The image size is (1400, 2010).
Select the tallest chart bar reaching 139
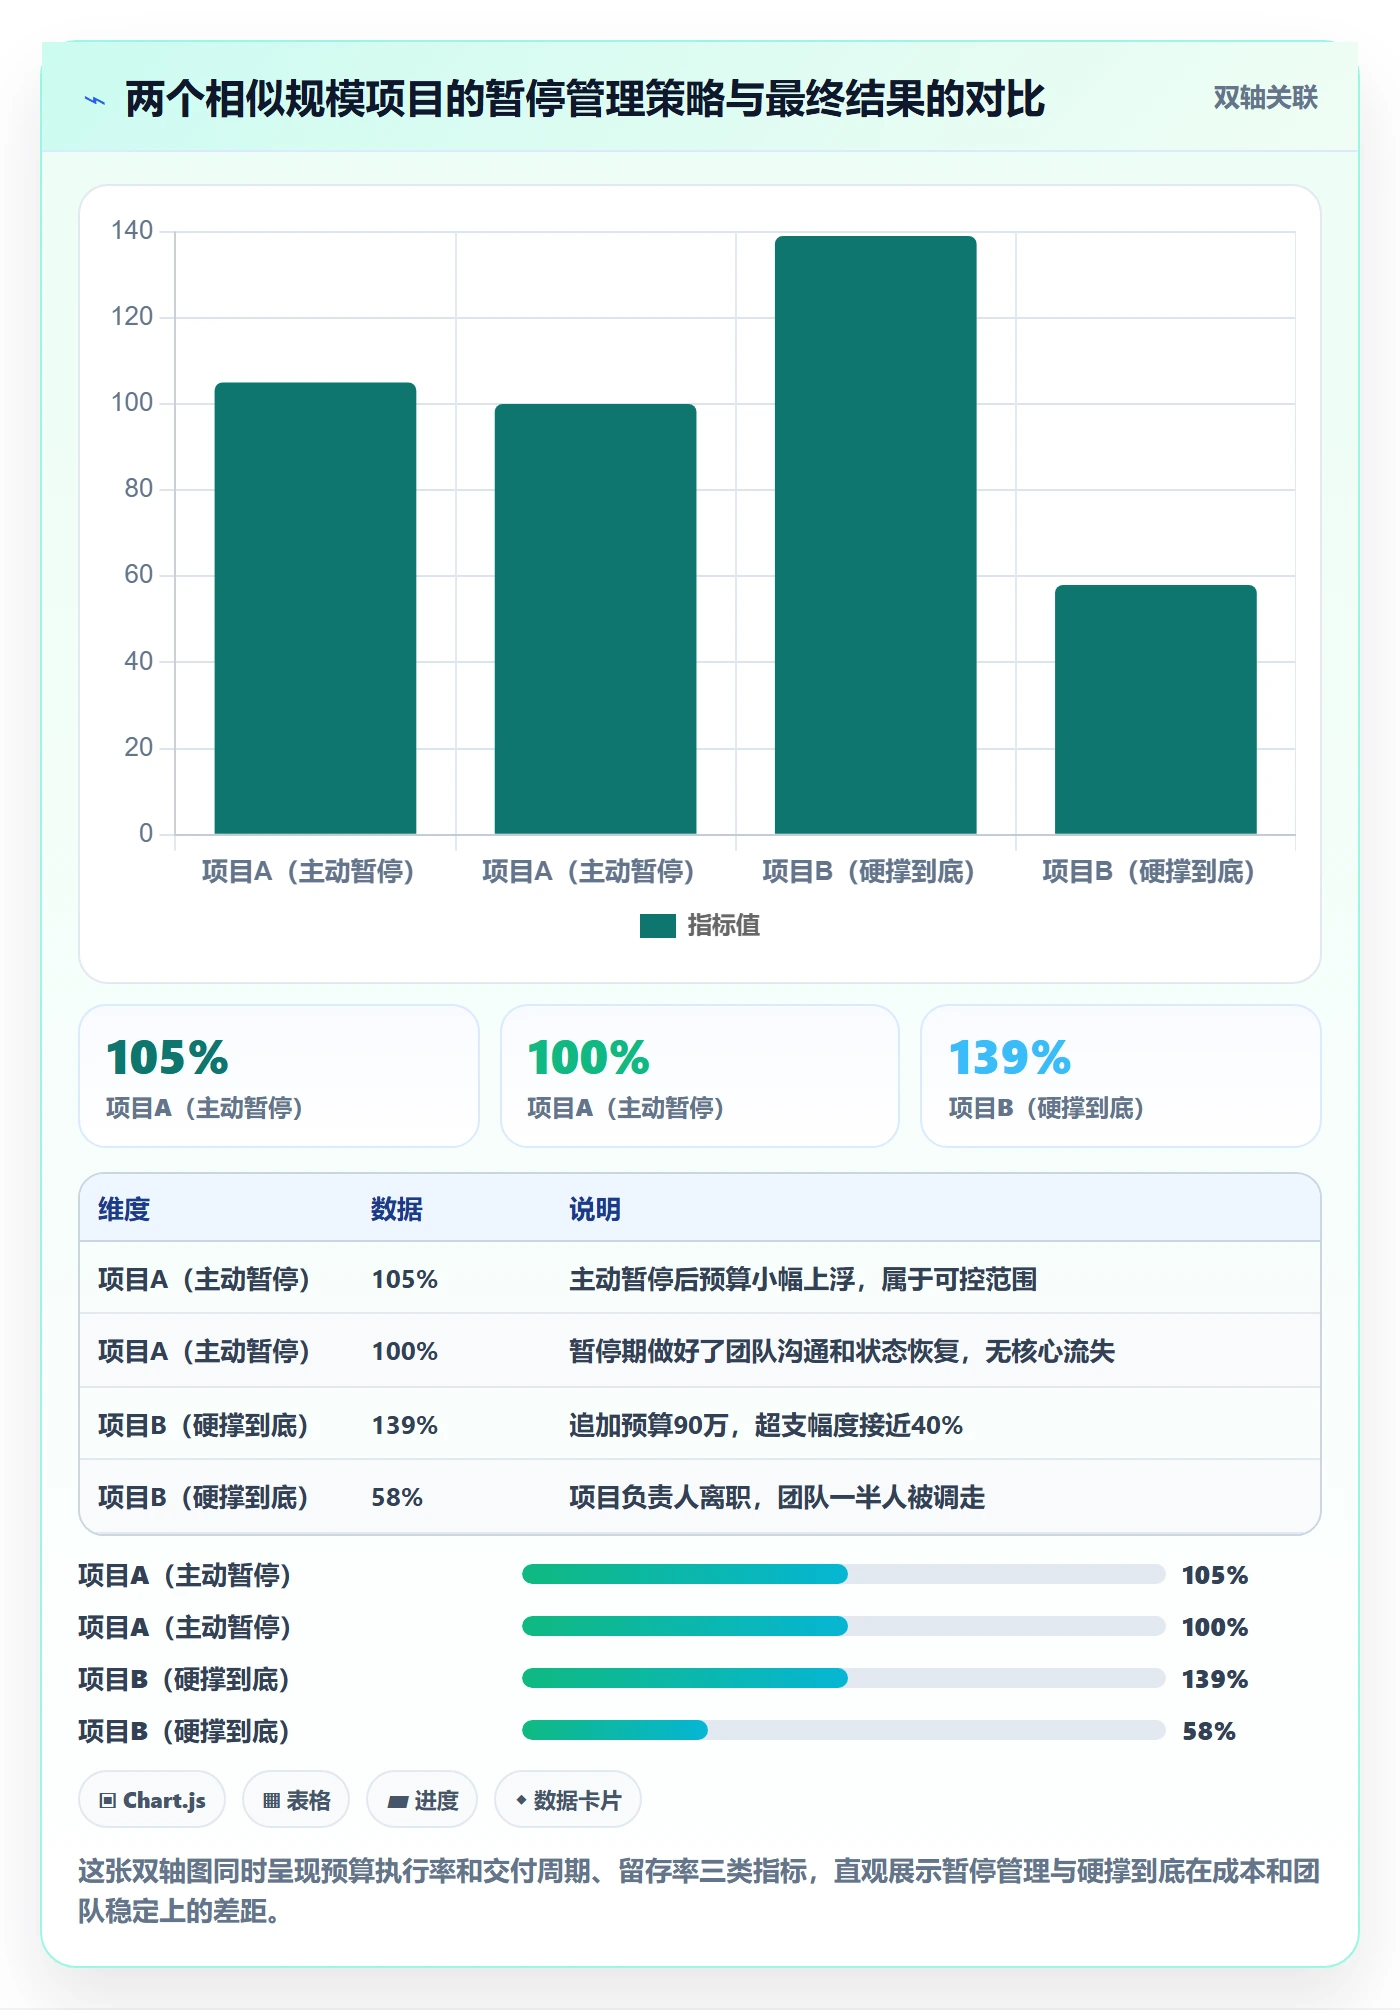[875, 535]
